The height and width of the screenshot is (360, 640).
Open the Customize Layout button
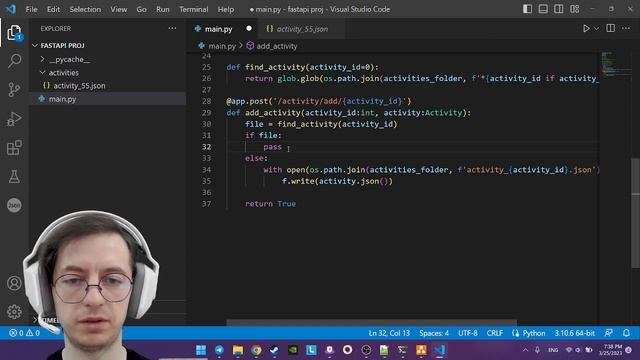coord(574,9)
